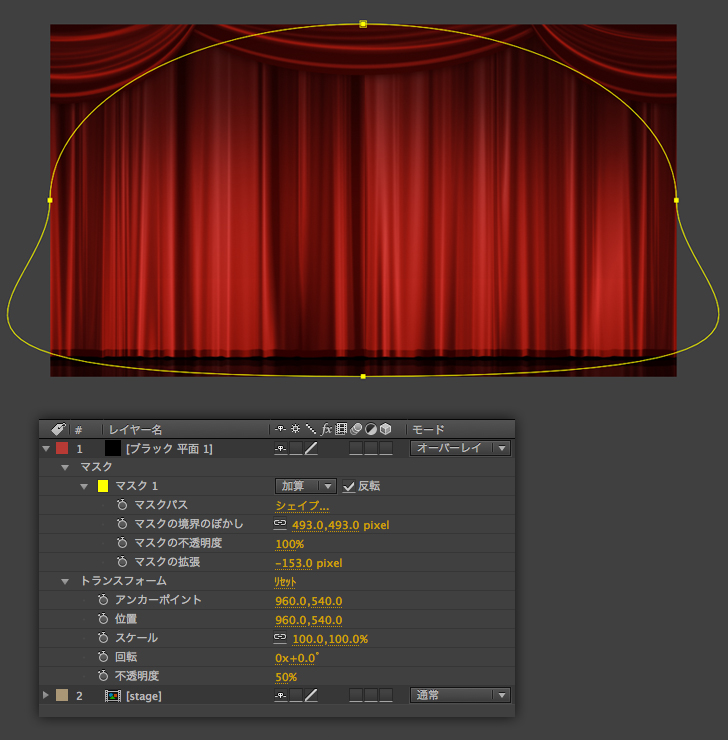Toggle quality switch on ブラック 平面 1 layer
This screenshot has height=740, width=728.
311,449
